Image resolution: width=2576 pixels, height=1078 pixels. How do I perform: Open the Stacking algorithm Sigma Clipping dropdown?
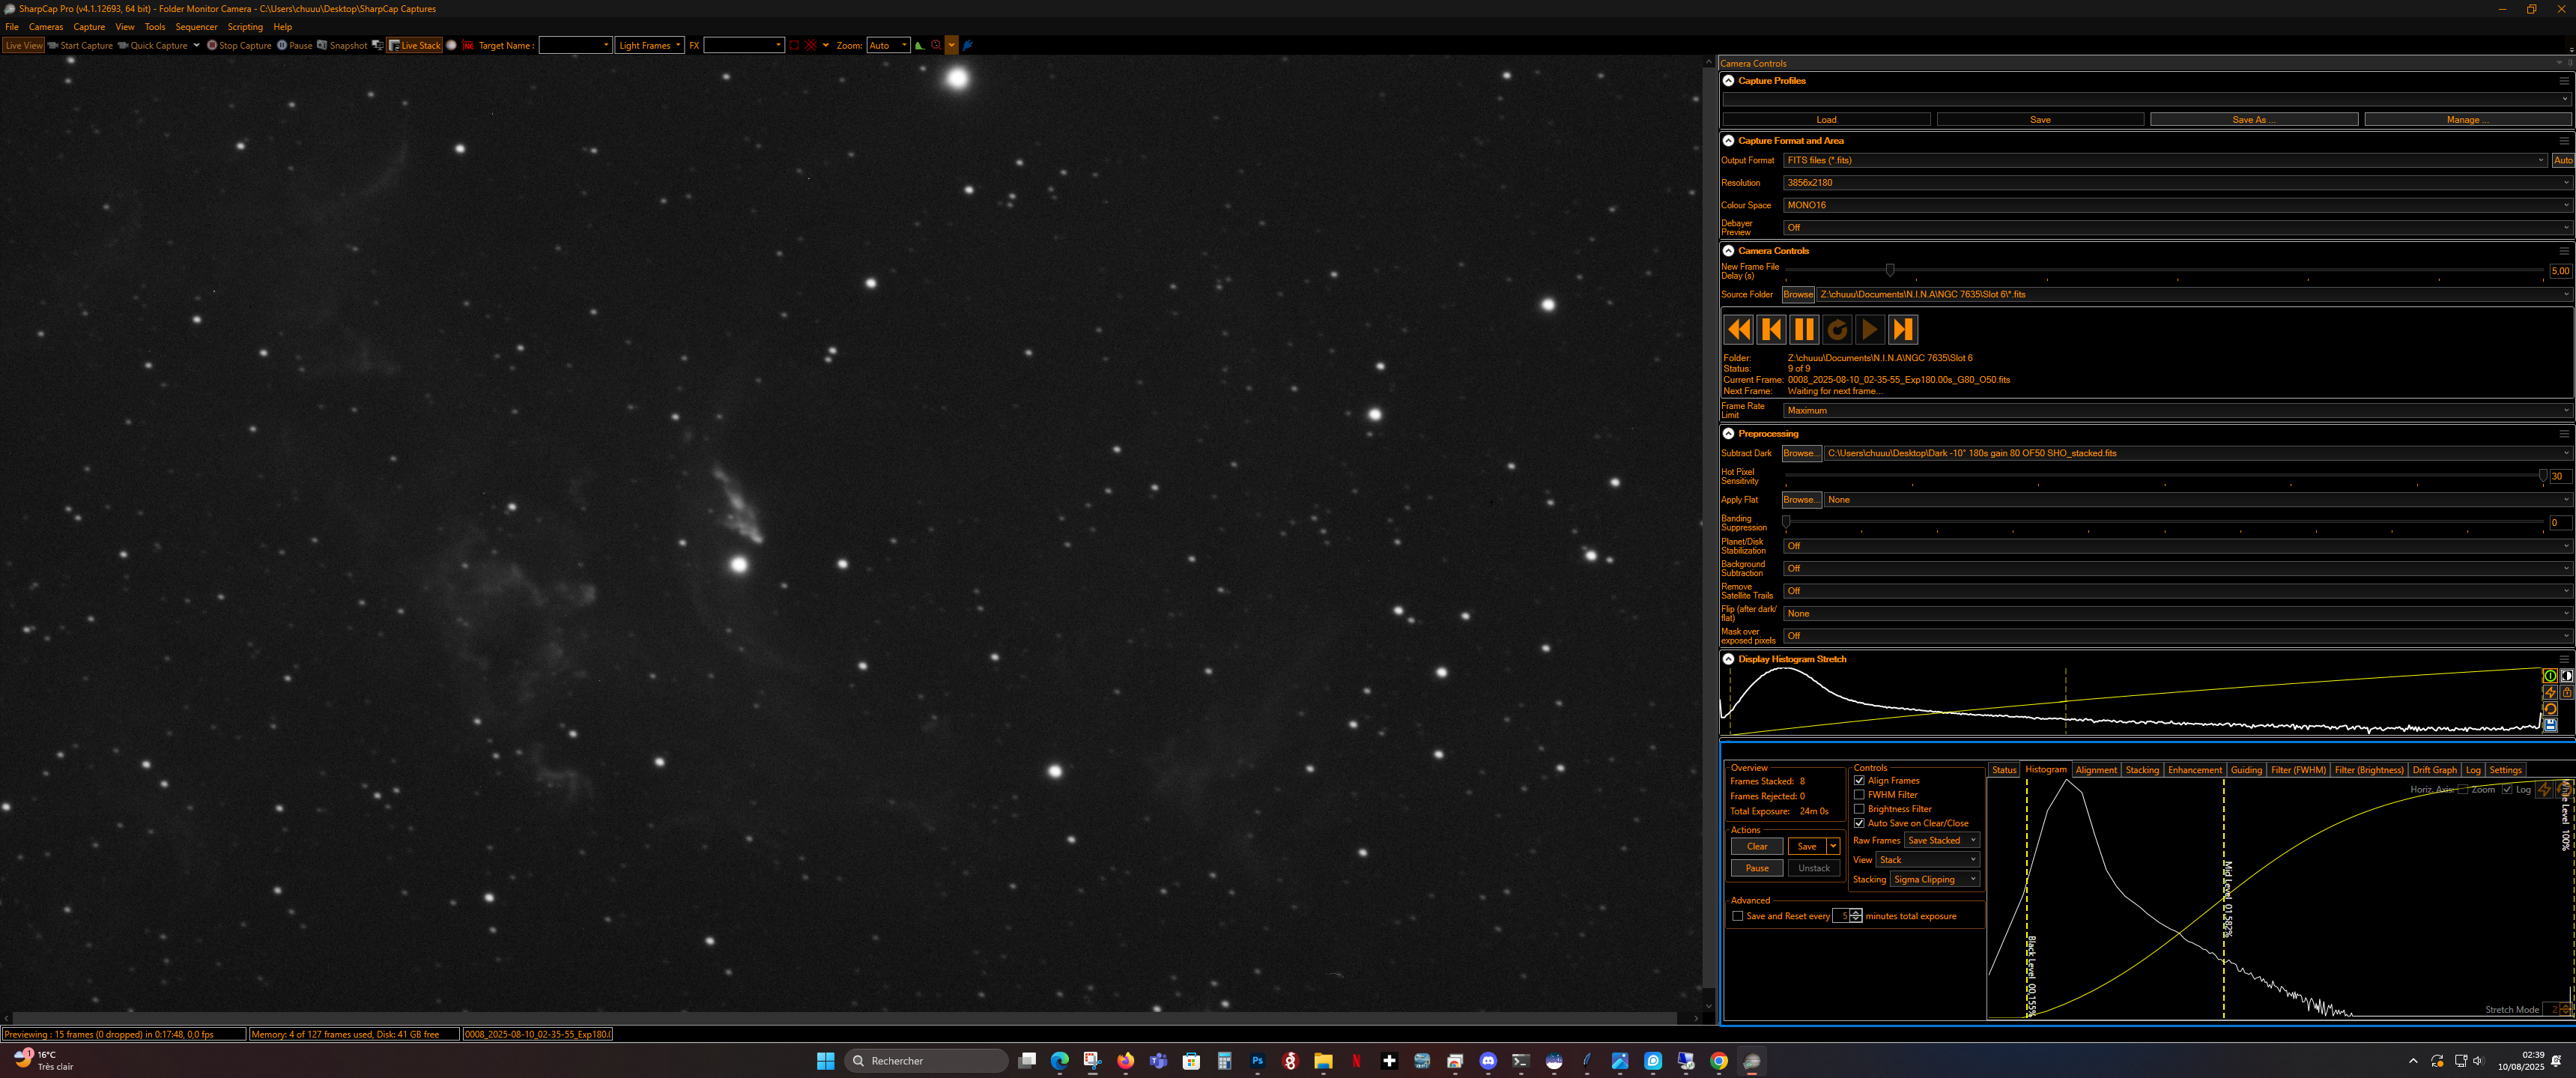[x=1934, y=879]
